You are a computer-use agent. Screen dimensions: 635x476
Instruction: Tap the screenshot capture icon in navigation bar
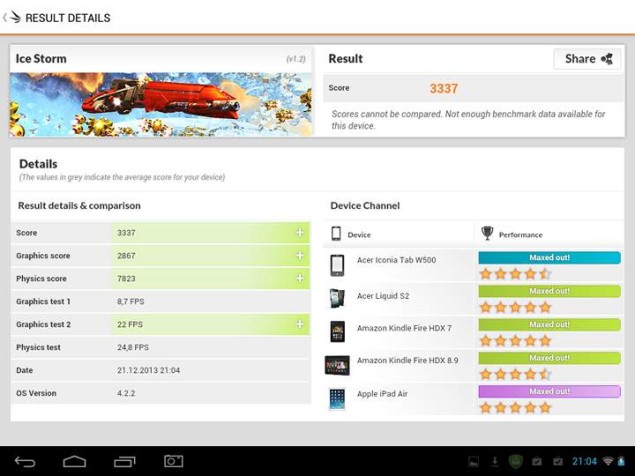[x=174, y=461]
